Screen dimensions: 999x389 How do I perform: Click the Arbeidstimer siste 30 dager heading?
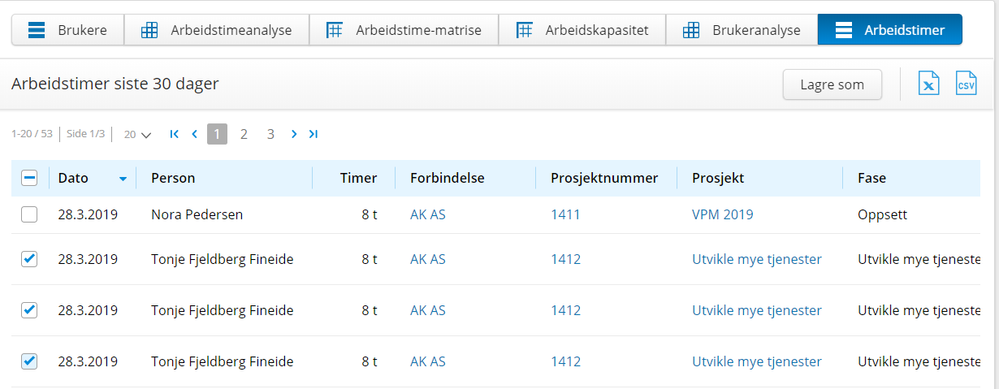click(x=115, y=84)
